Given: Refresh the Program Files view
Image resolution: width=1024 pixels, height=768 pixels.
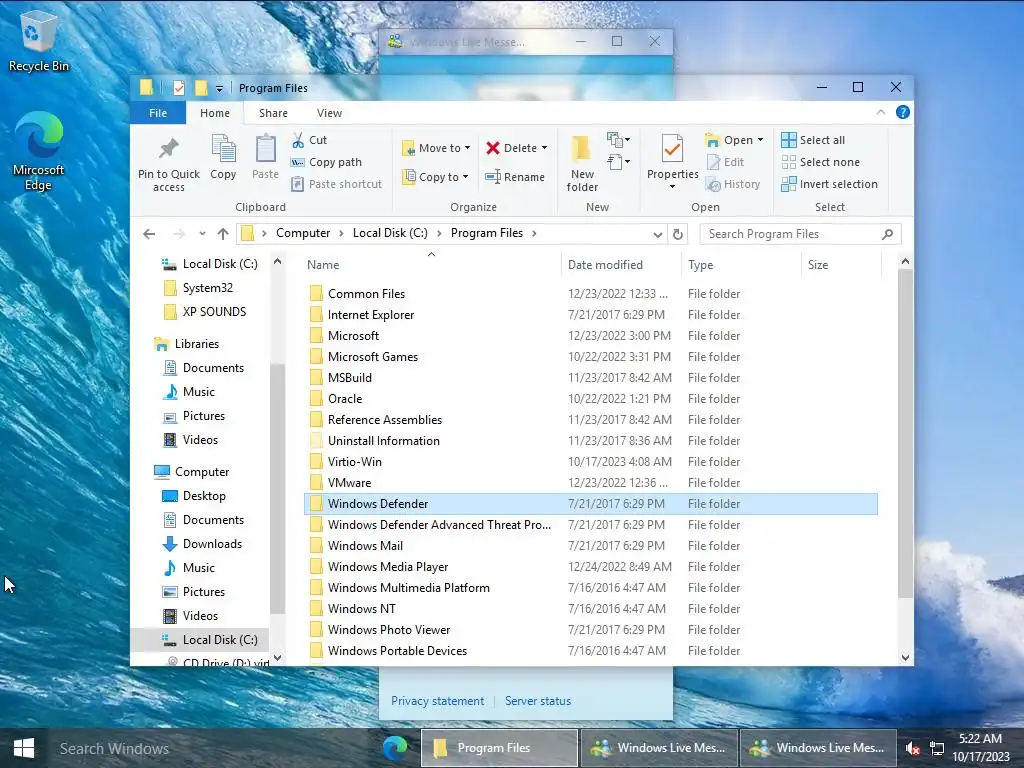Looking at the screenshot, I should [x=678, y=234].
